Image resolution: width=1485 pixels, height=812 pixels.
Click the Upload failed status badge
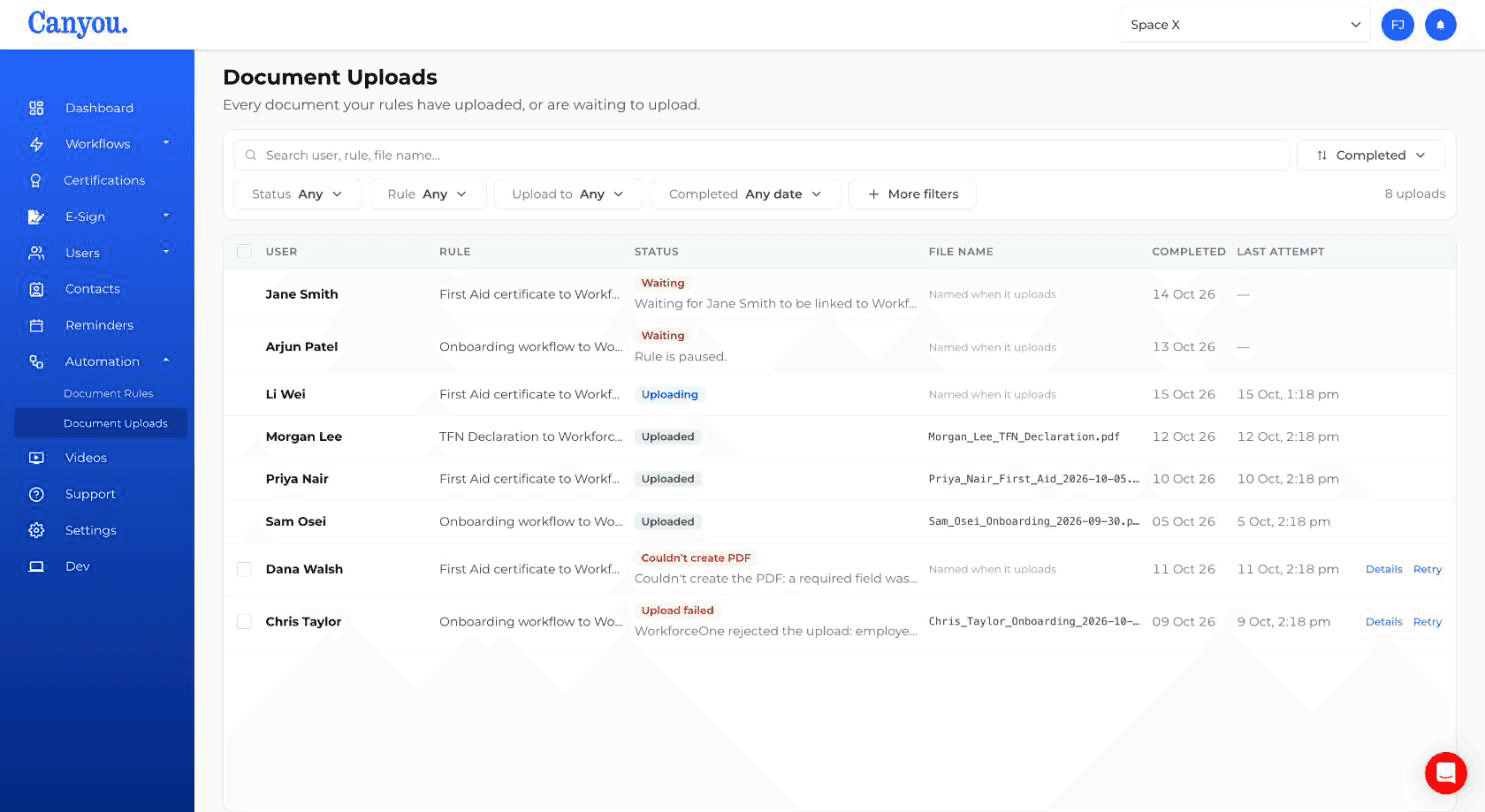click(x=677, y=610)
